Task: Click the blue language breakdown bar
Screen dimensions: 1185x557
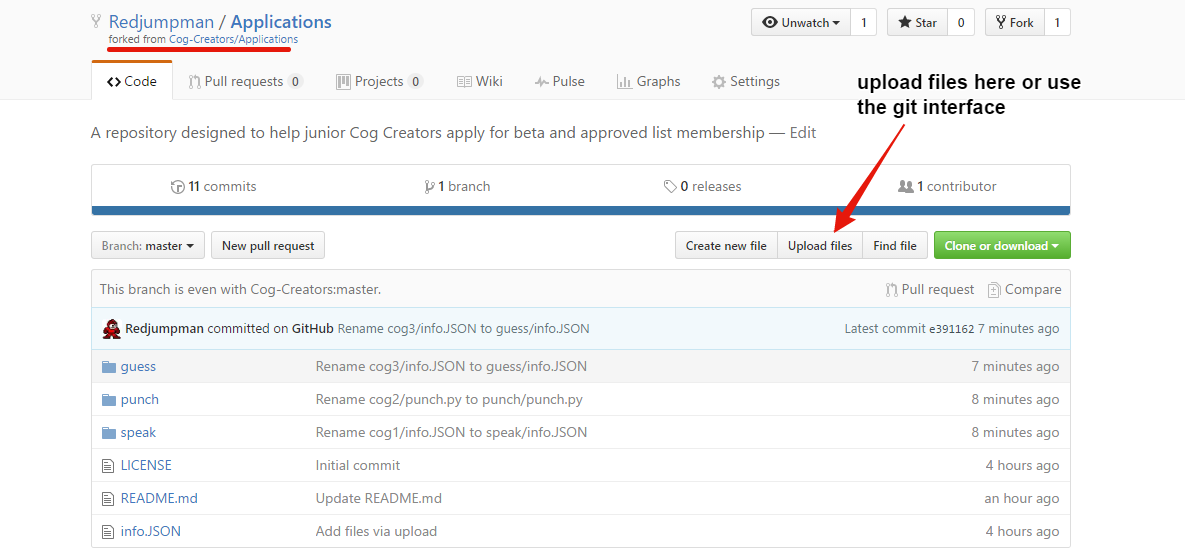Action: coord(580,211)
